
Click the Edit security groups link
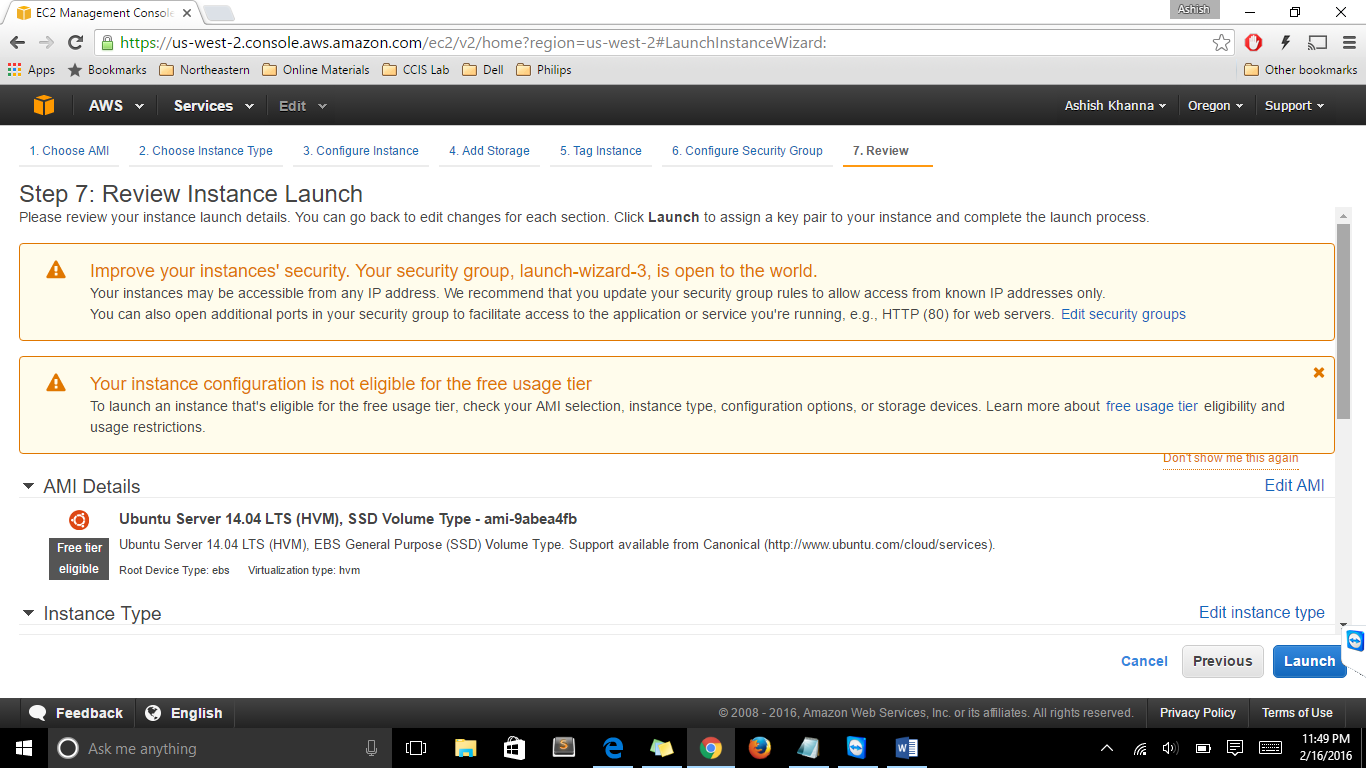coord(1123,314)
